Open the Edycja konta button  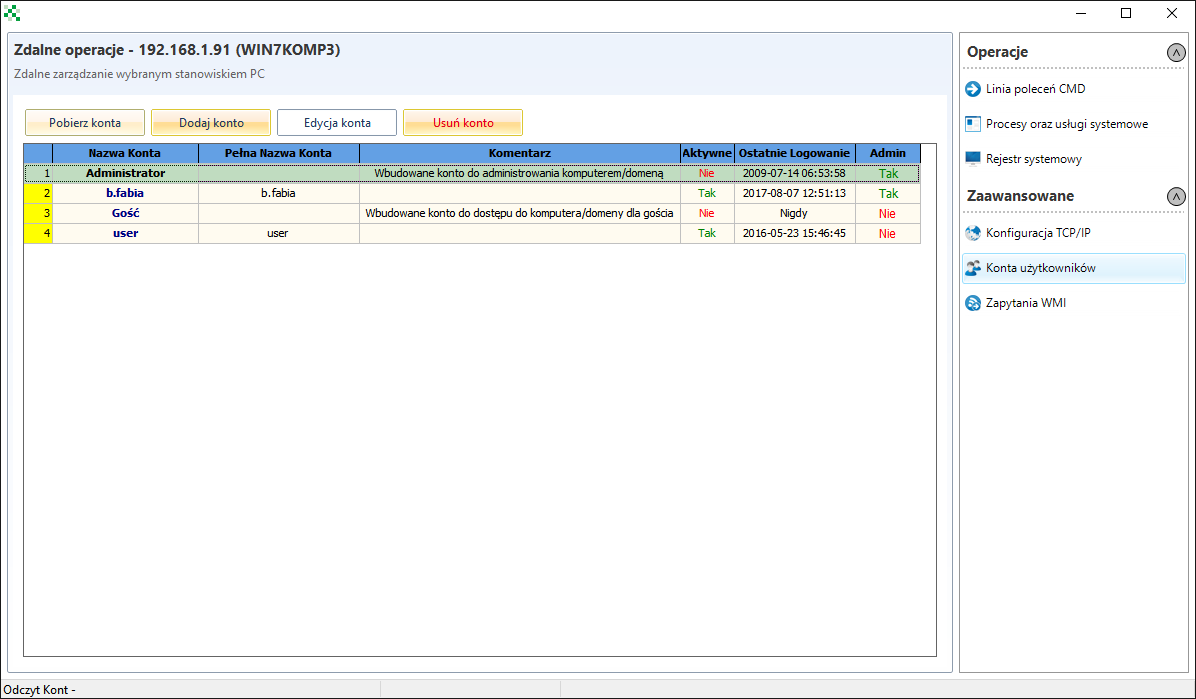[337, 123]
